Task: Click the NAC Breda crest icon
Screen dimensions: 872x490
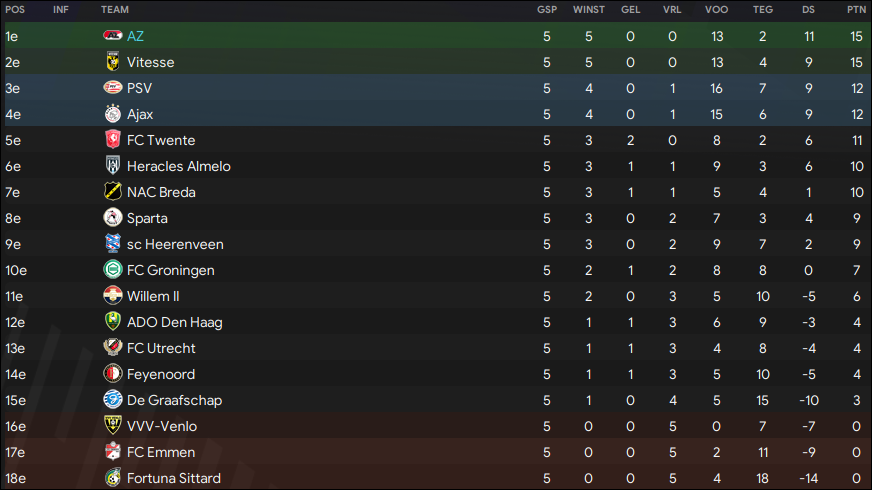Action: tap(113, 191)
